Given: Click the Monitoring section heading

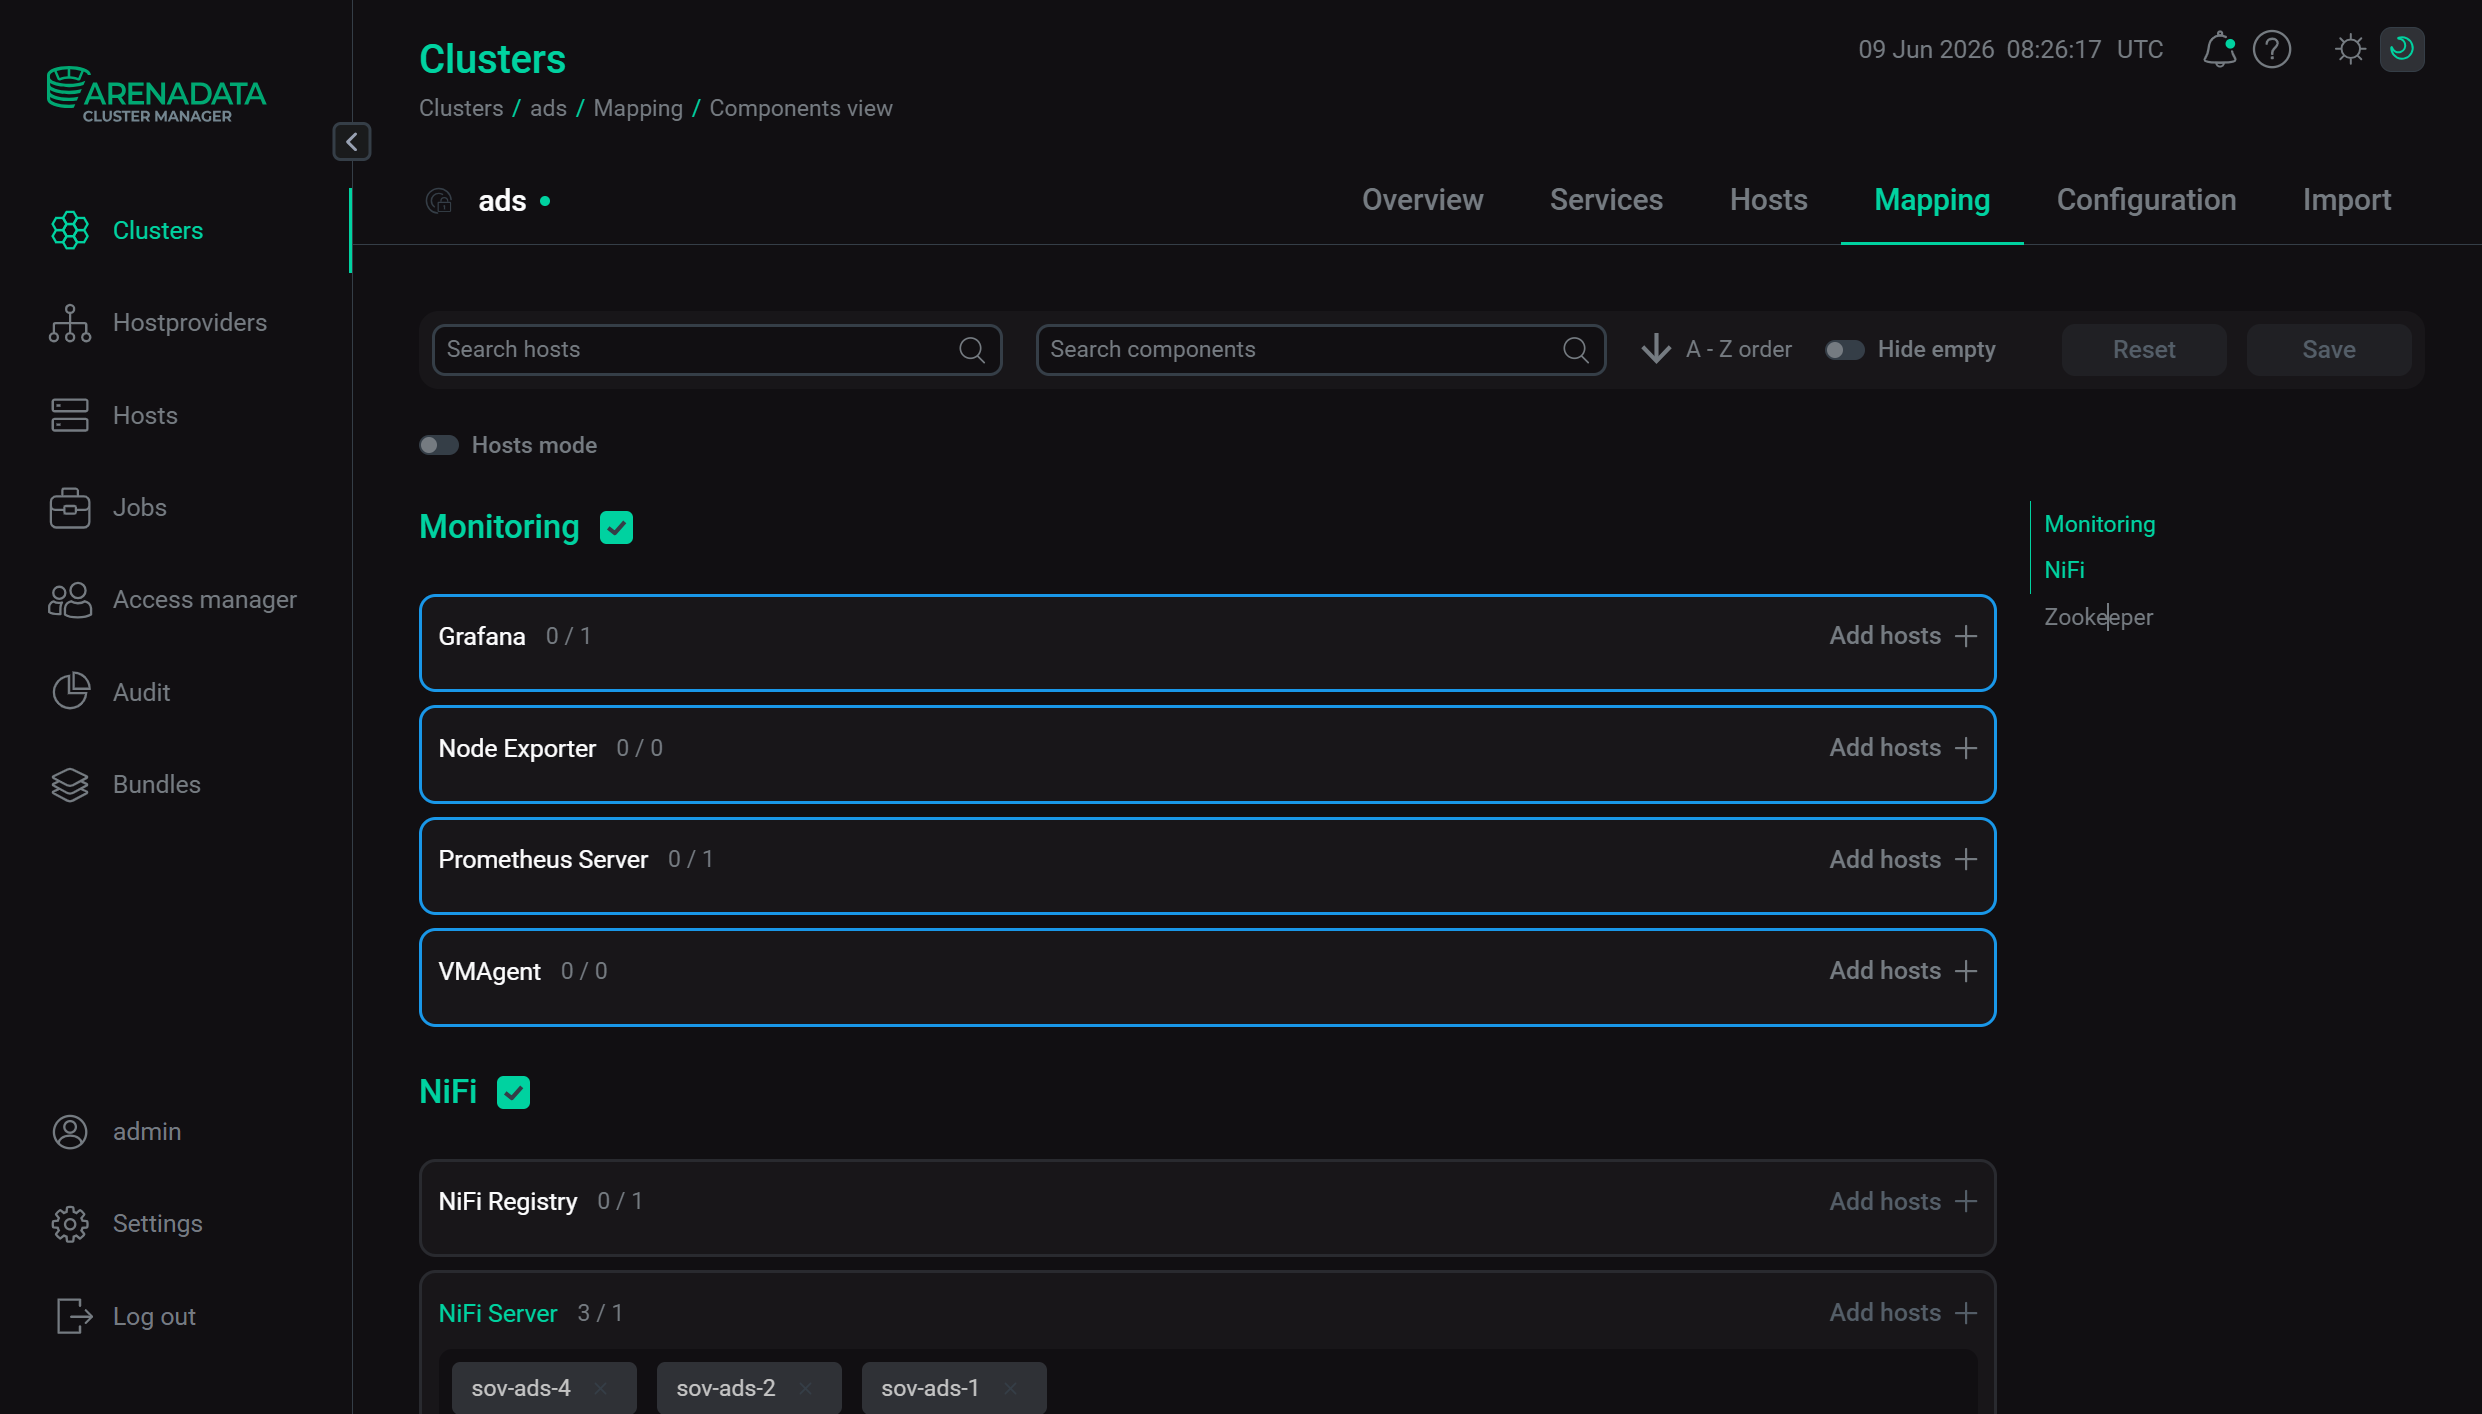Looking at the screenshot, I should [499, 527].
